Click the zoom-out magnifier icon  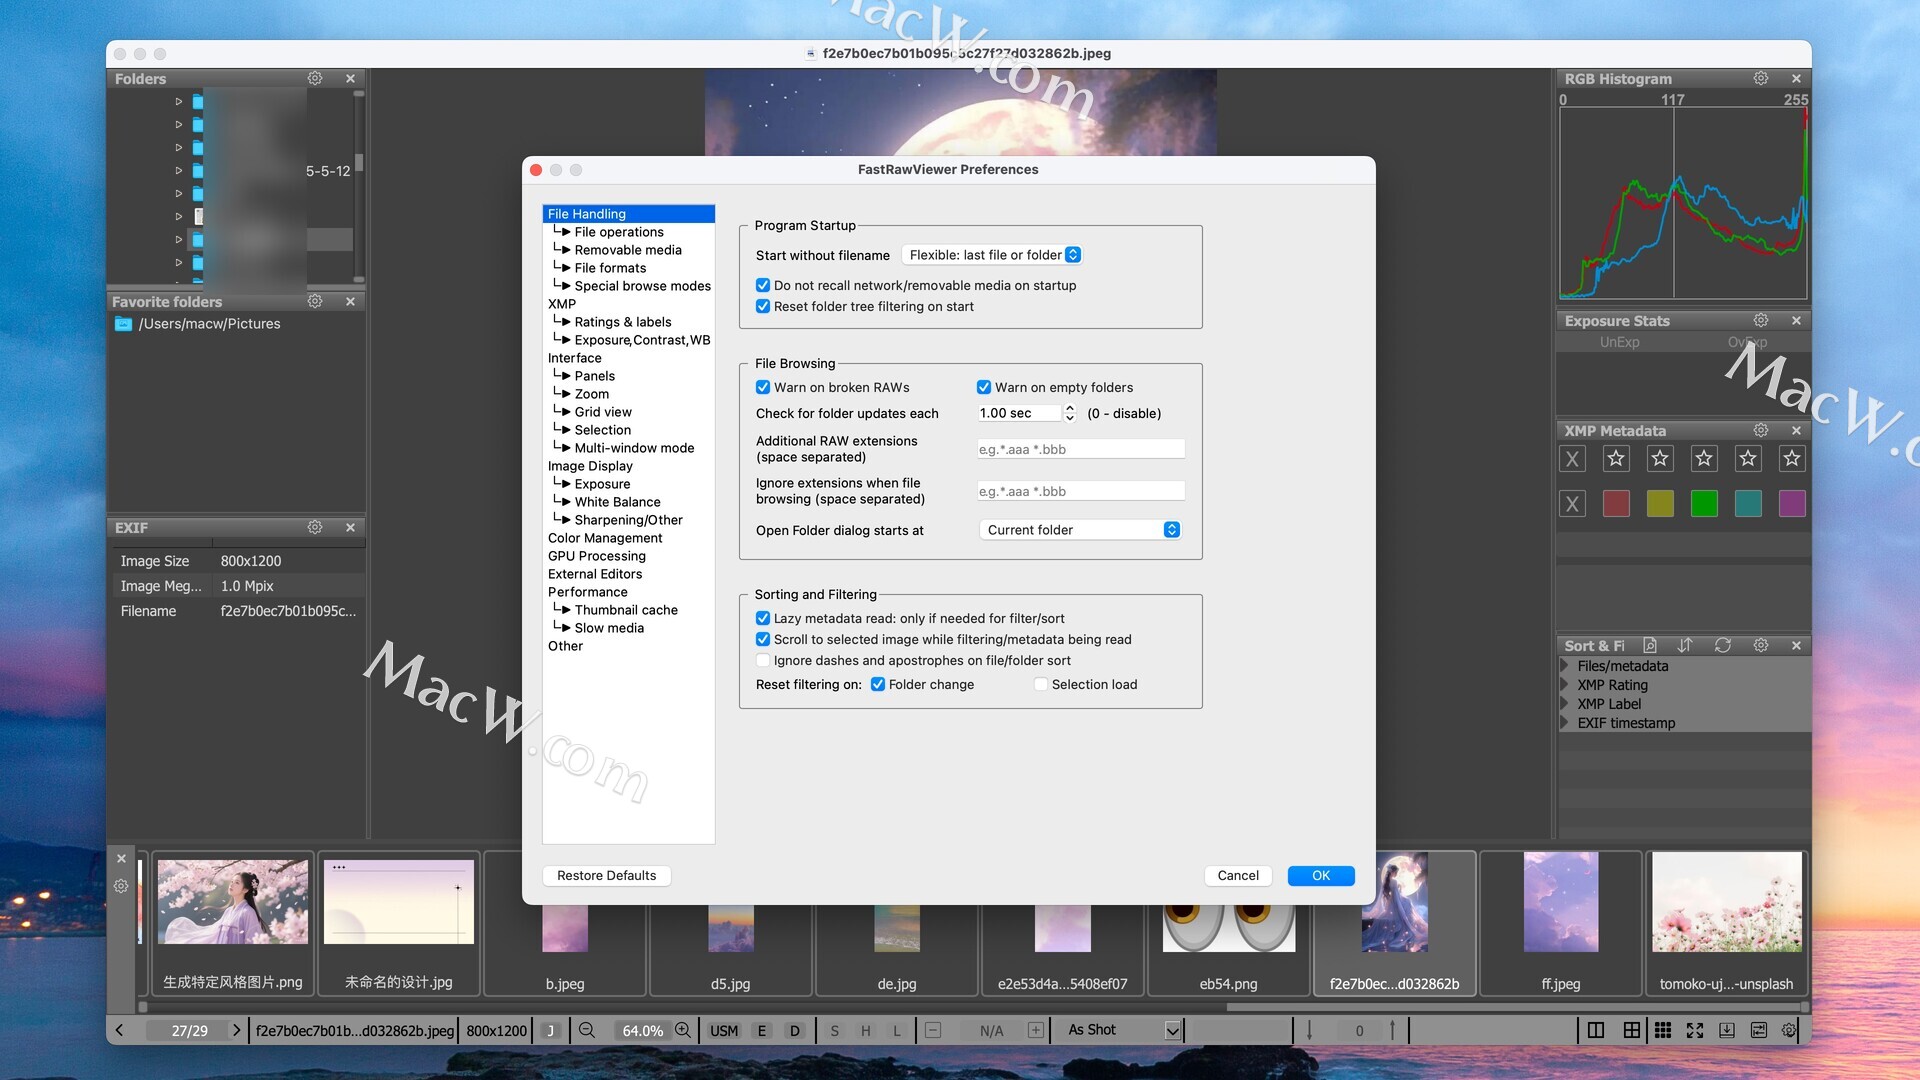click(x=587, y=1030)
